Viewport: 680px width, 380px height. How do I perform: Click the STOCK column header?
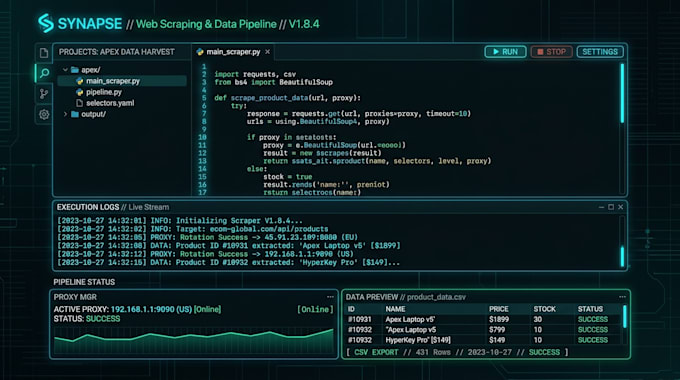545,309
